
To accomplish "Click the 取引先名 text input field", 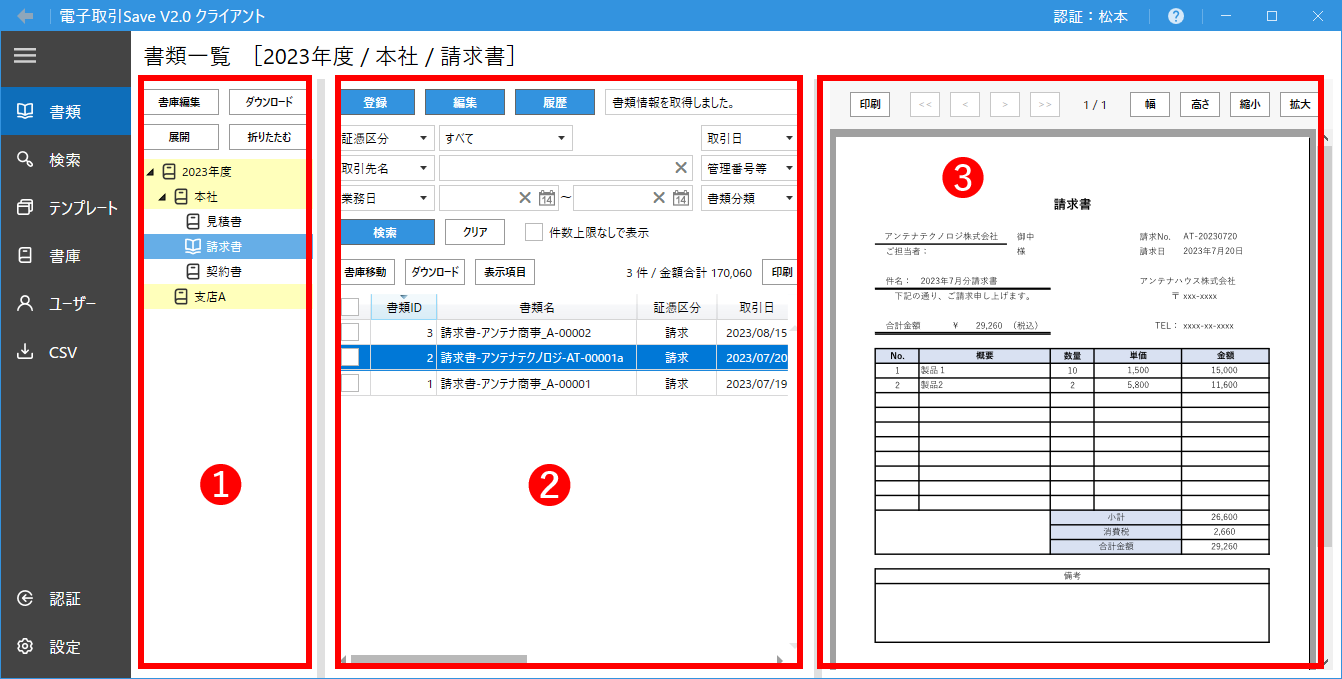I will coord(555,168).
